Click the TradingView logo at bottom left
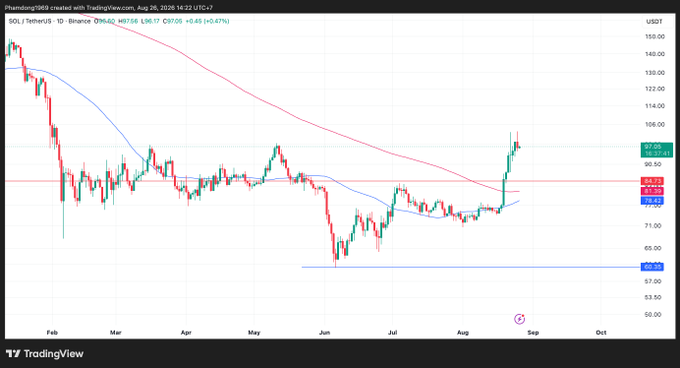Screen dimensions: 680x368 coord(45,354)
